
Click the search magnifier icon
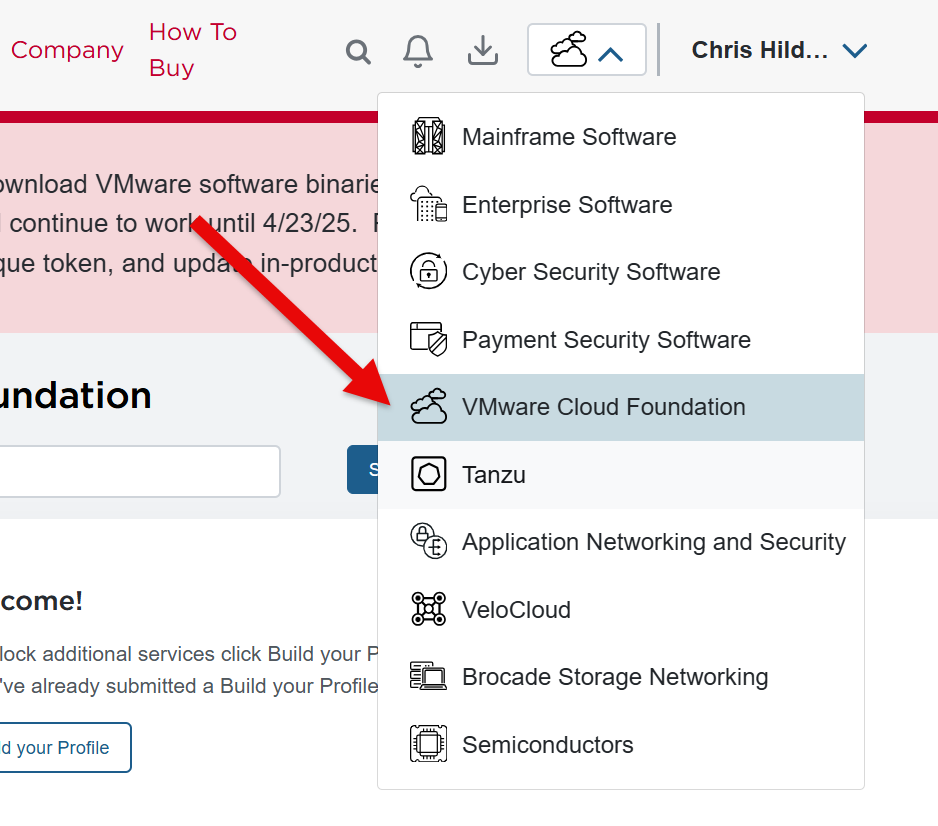pos(358,51)
